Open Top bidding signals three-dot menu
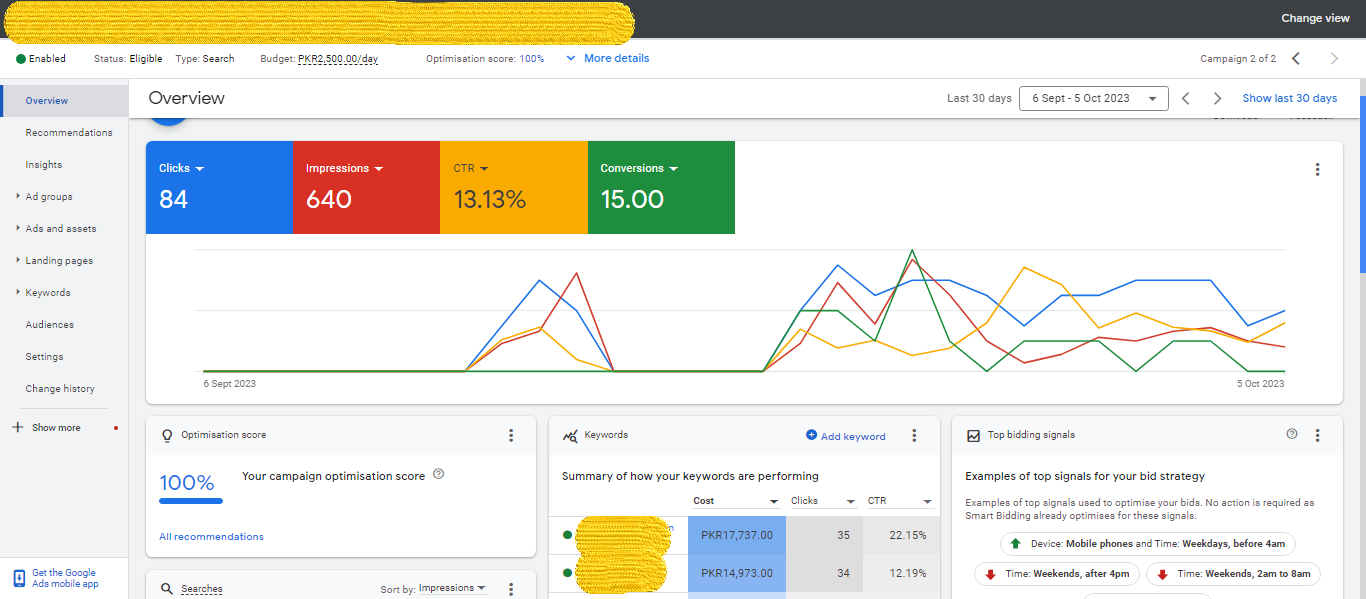This screenshot has height=599, width=1366. coord(1317,435)
